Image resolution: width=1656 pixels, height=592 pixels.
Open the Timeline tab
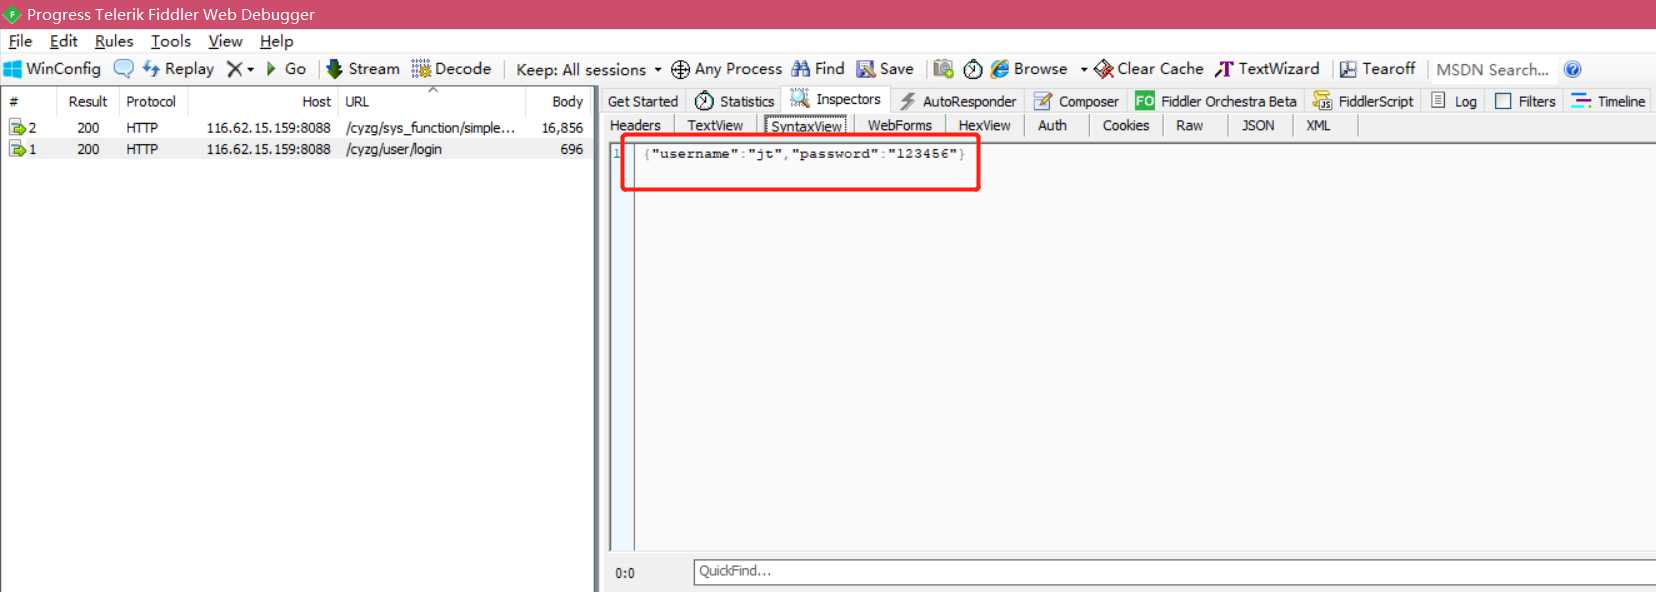coord(1608,101)
